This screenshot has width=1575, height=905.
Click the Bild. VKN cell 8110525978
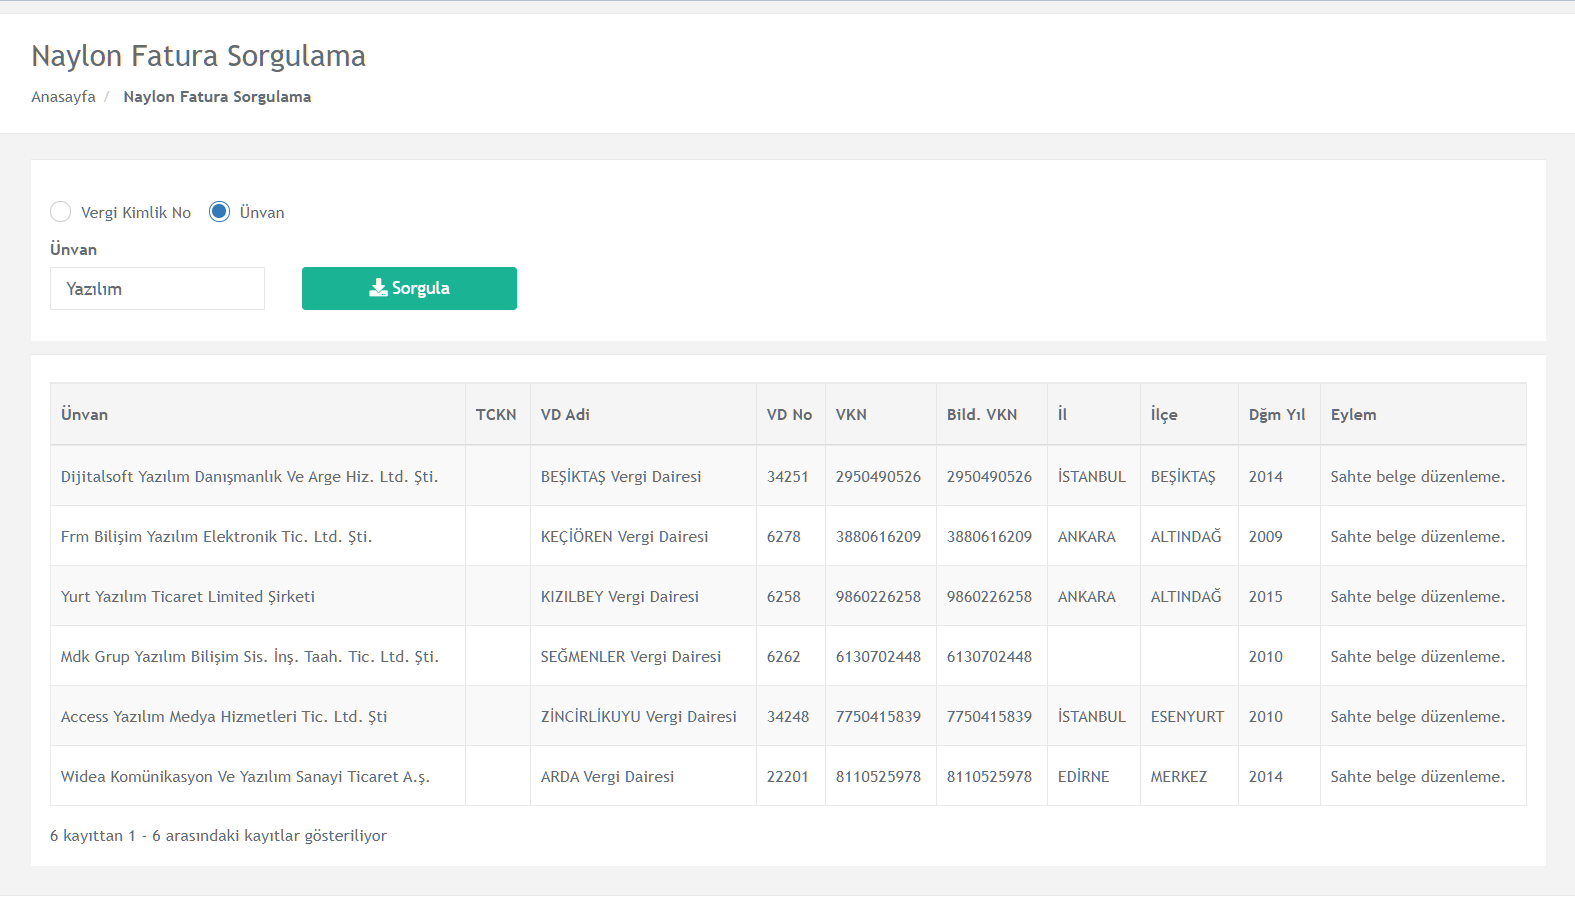coord(991,776)
